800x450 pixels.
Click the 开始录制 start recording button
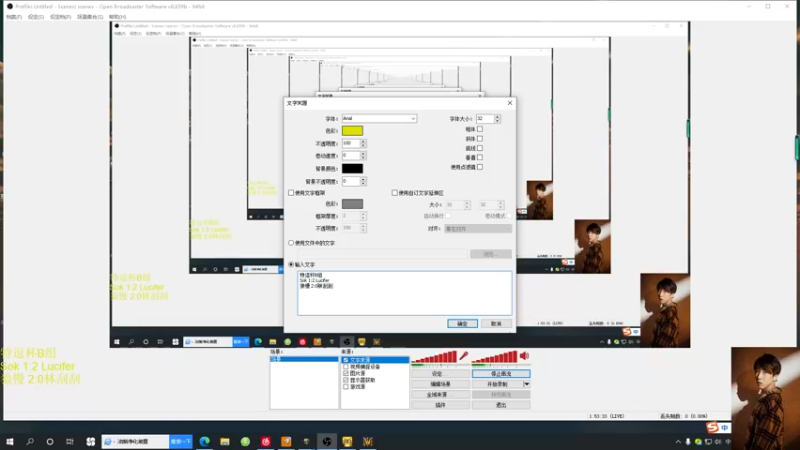[x=497, y=384]
